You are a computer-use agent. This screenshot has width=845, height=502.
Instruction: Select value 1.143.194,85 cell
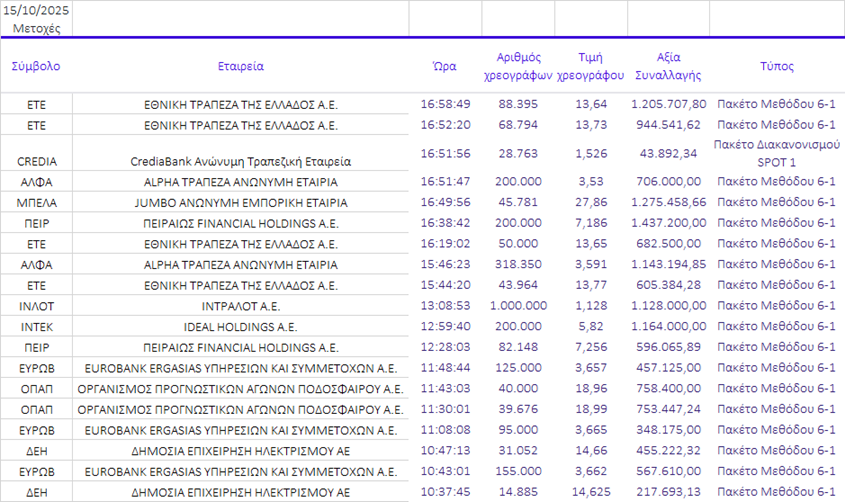point(668,264)
